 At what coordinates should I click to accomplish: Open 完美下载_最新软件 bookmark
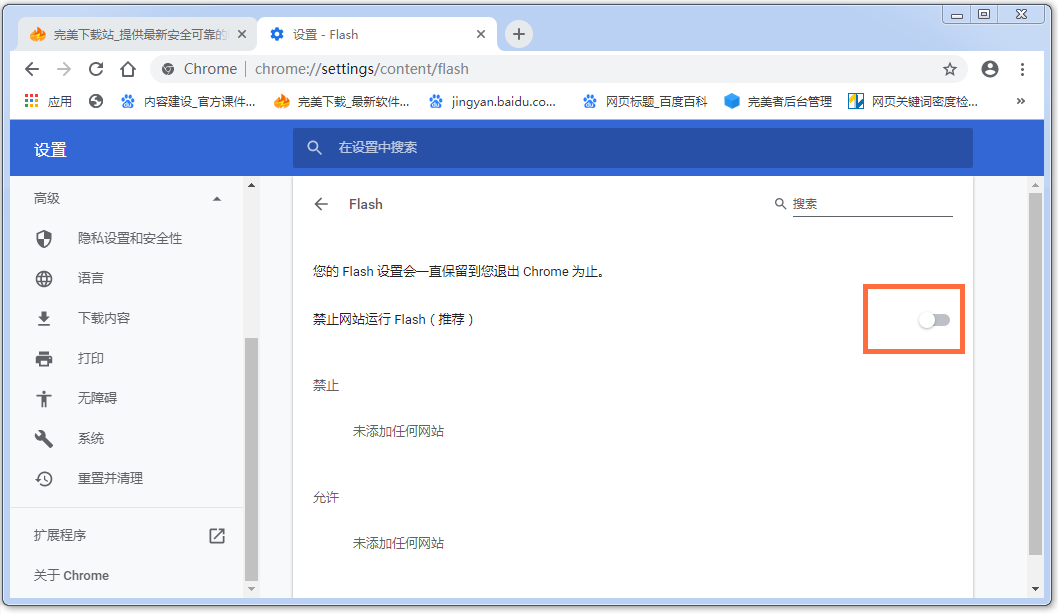[341, 101]
